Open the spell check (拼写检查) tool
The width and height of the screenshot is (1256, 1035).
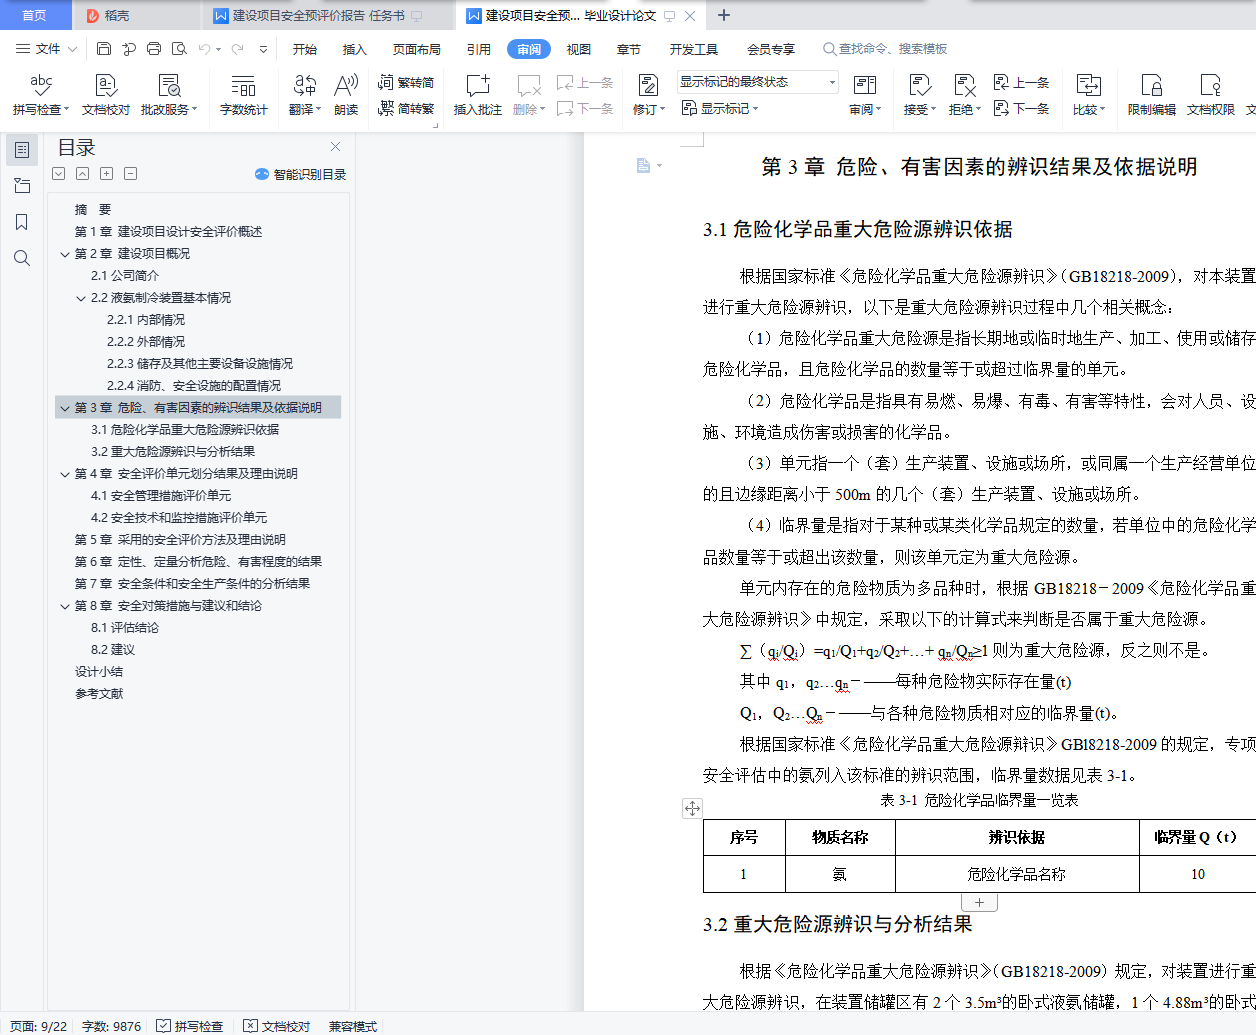[x=41, y=95]
